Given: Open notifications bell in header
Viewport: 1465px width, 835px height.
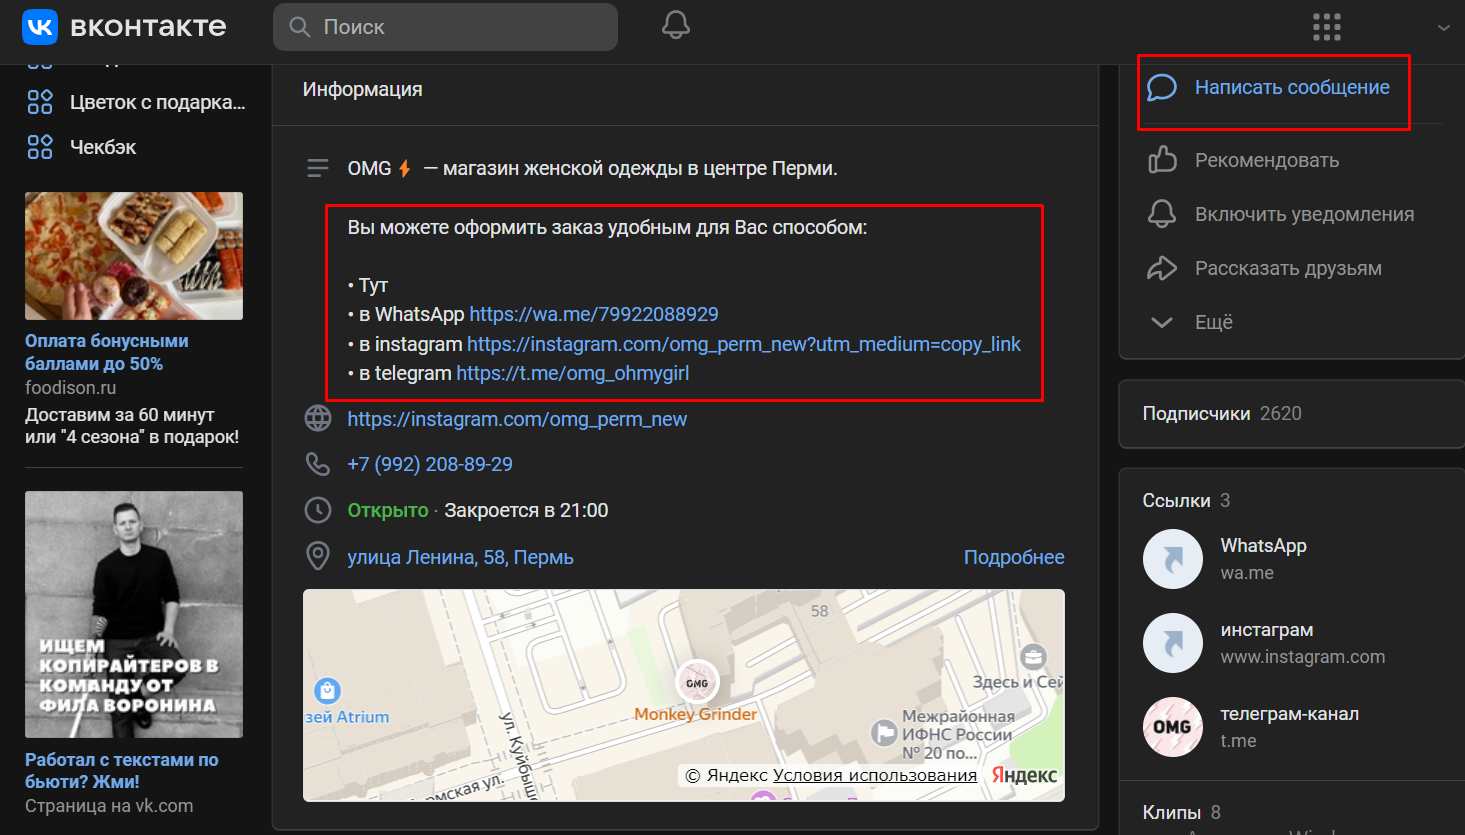Looking at the screenshot, I should pos(676,25).
